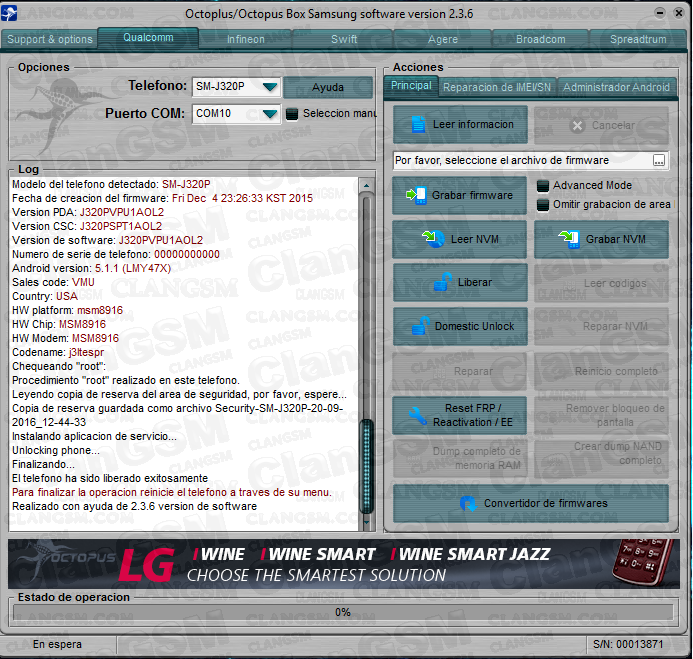The height and width of the screenshot is (659, 693).
Task: Click the 'Unlocking phone...' log line
Action: [56, 450]
